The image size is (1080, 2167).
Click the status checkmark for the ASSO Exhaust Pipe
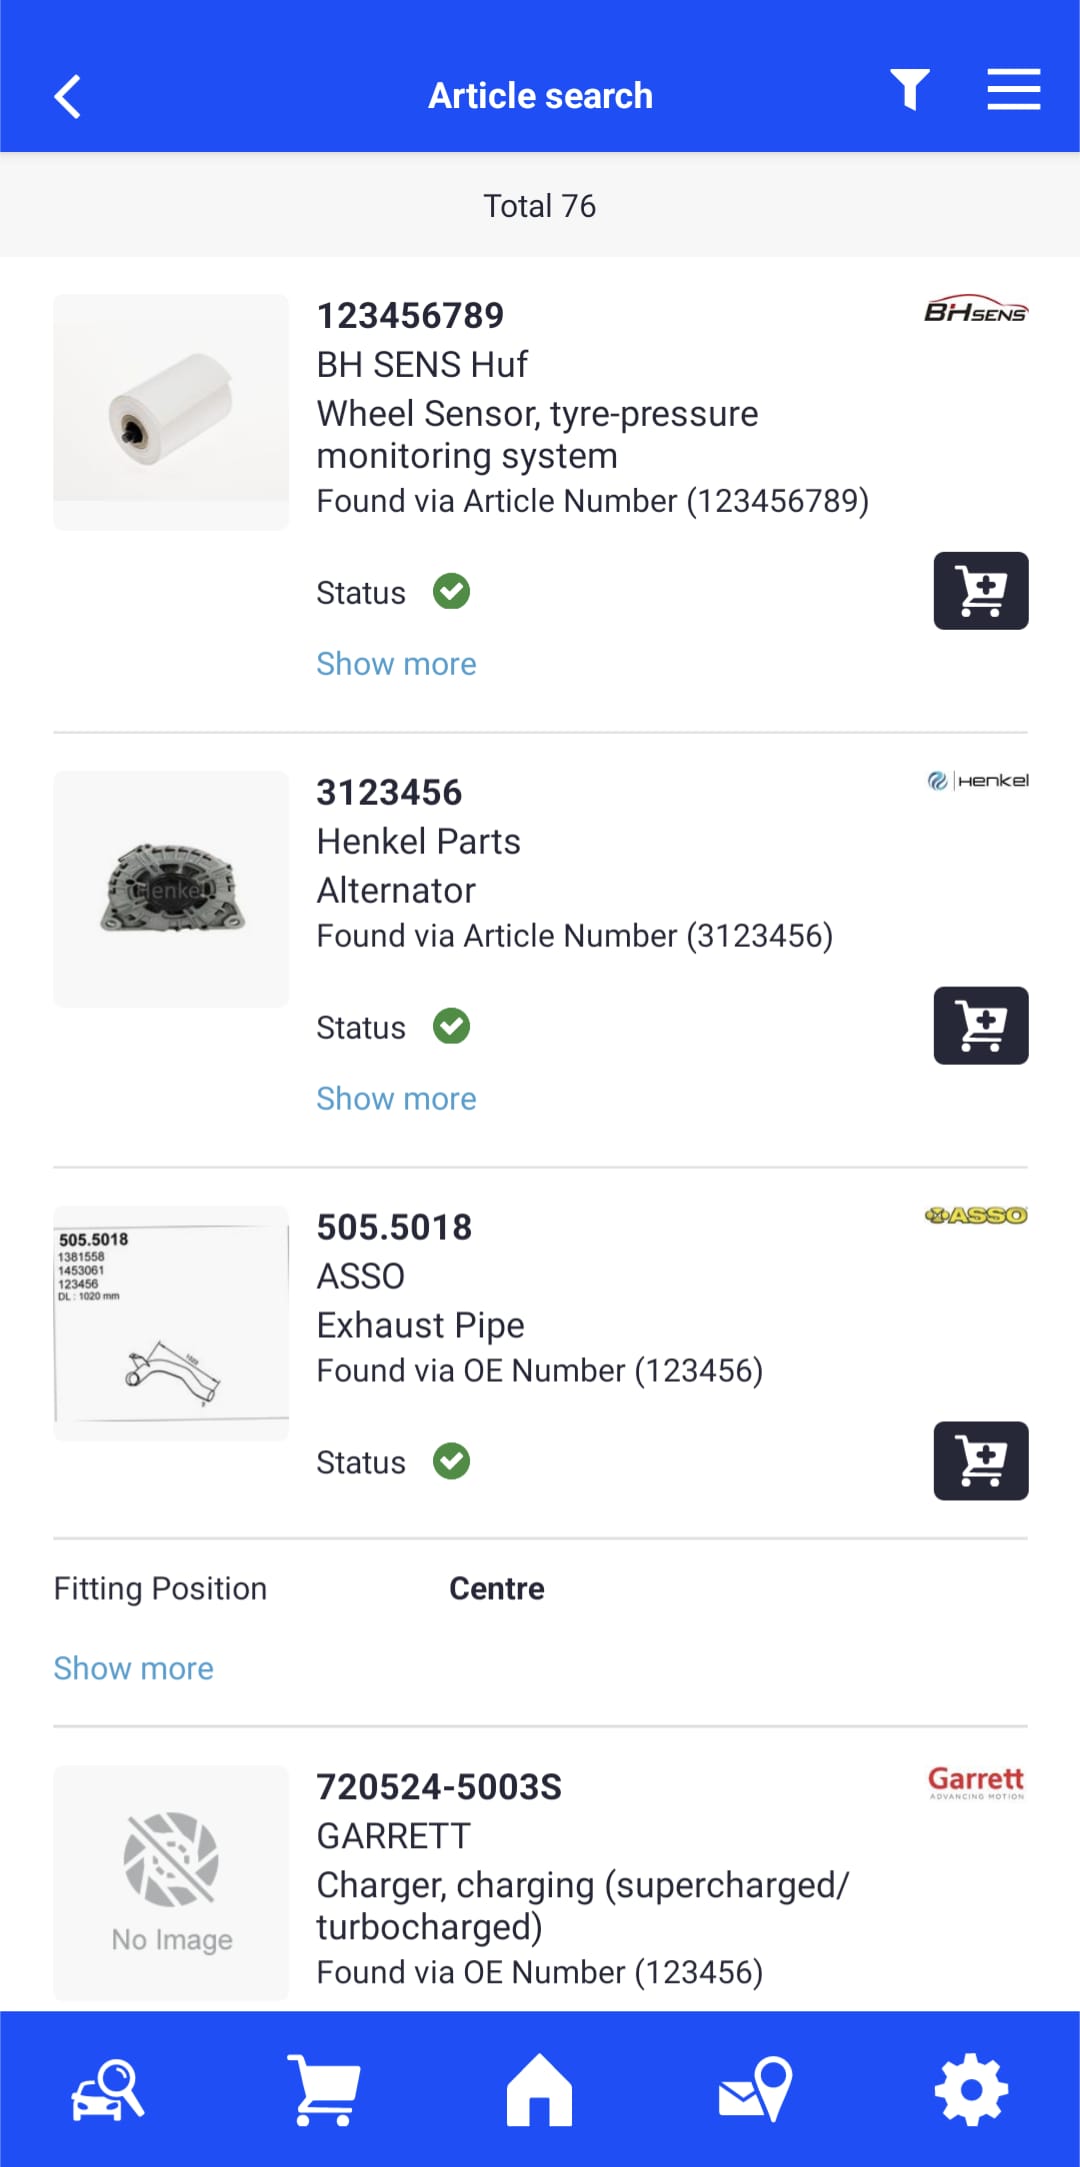(454, 1462)
